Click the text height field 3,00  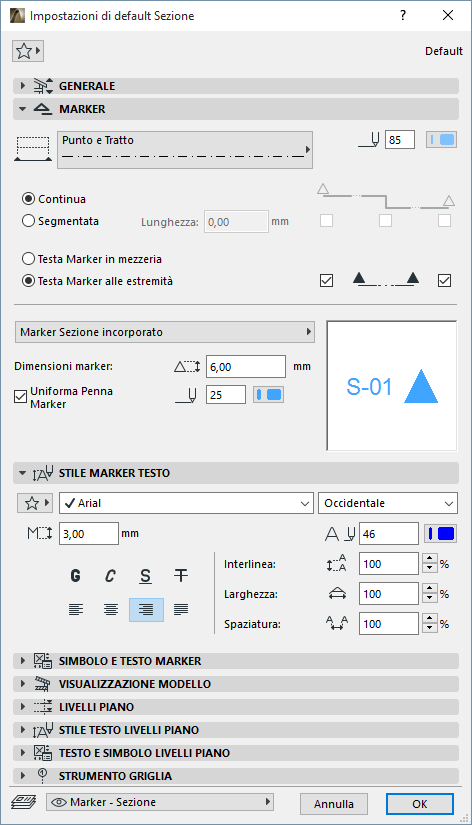click(89, 534)
